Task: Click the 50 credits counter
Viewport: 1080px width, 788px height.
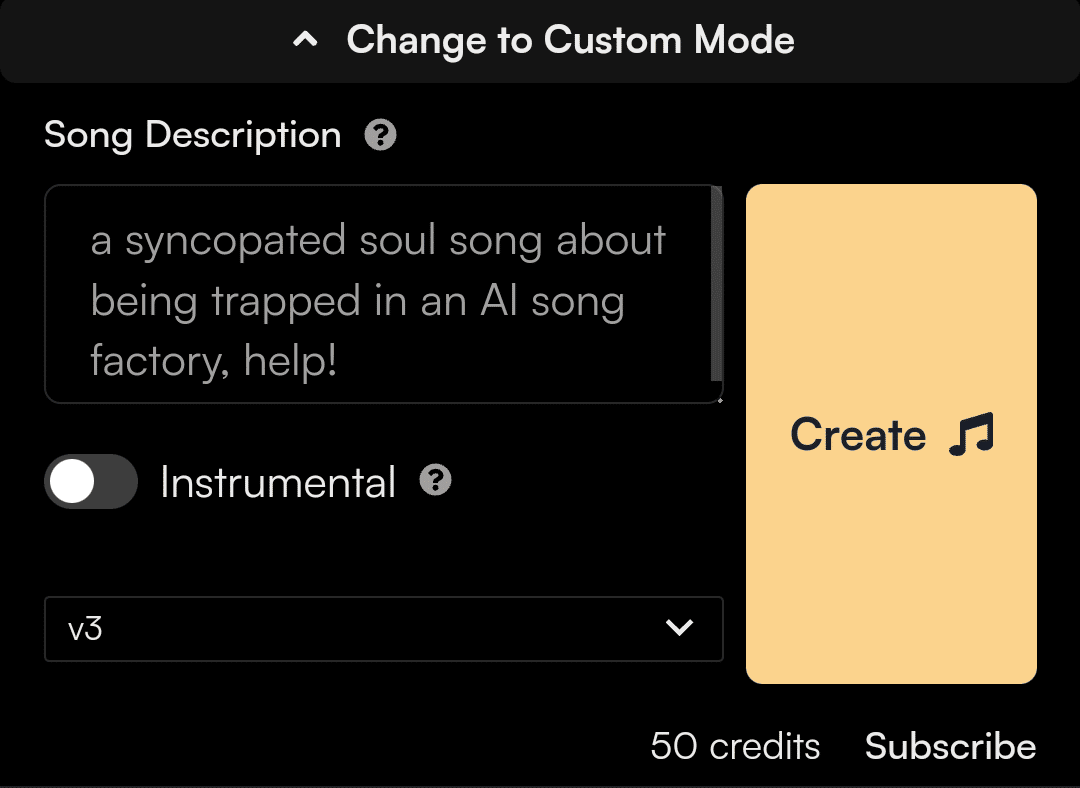Action: pos(735,746)
